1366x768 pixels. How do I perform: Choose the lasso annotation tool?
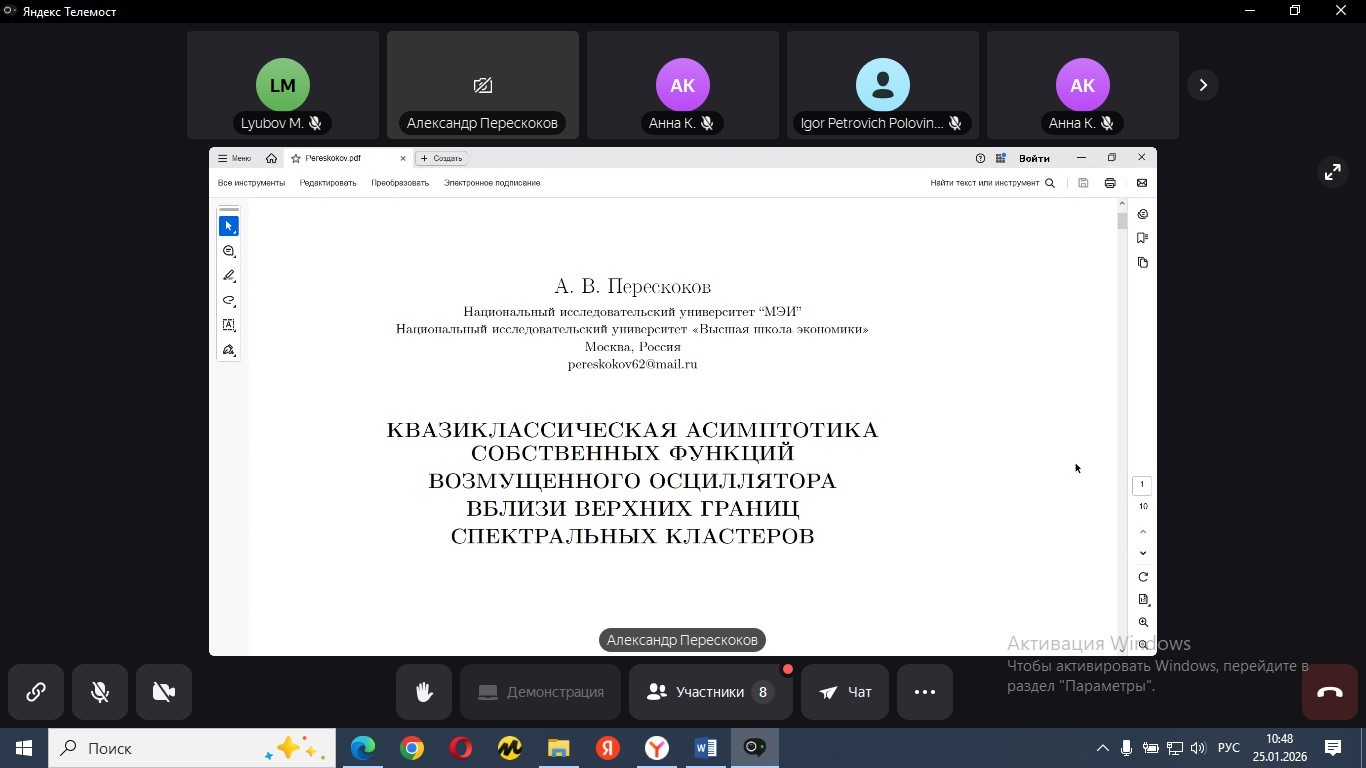pos(228,300)
